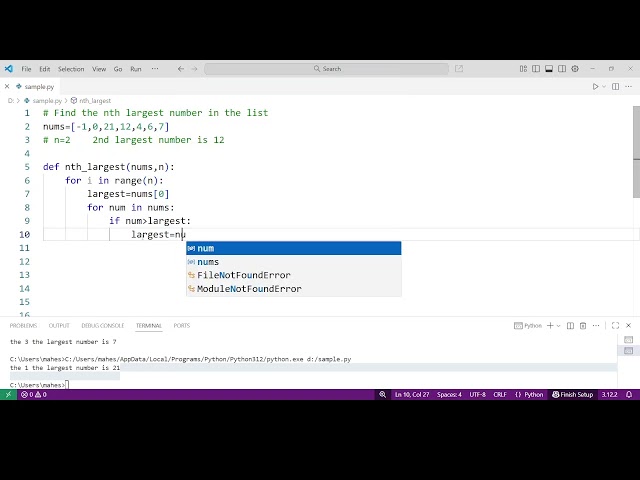Open the settings gear in title bar
This screenshot has width=640, height=480.
[x=575, y=69]
